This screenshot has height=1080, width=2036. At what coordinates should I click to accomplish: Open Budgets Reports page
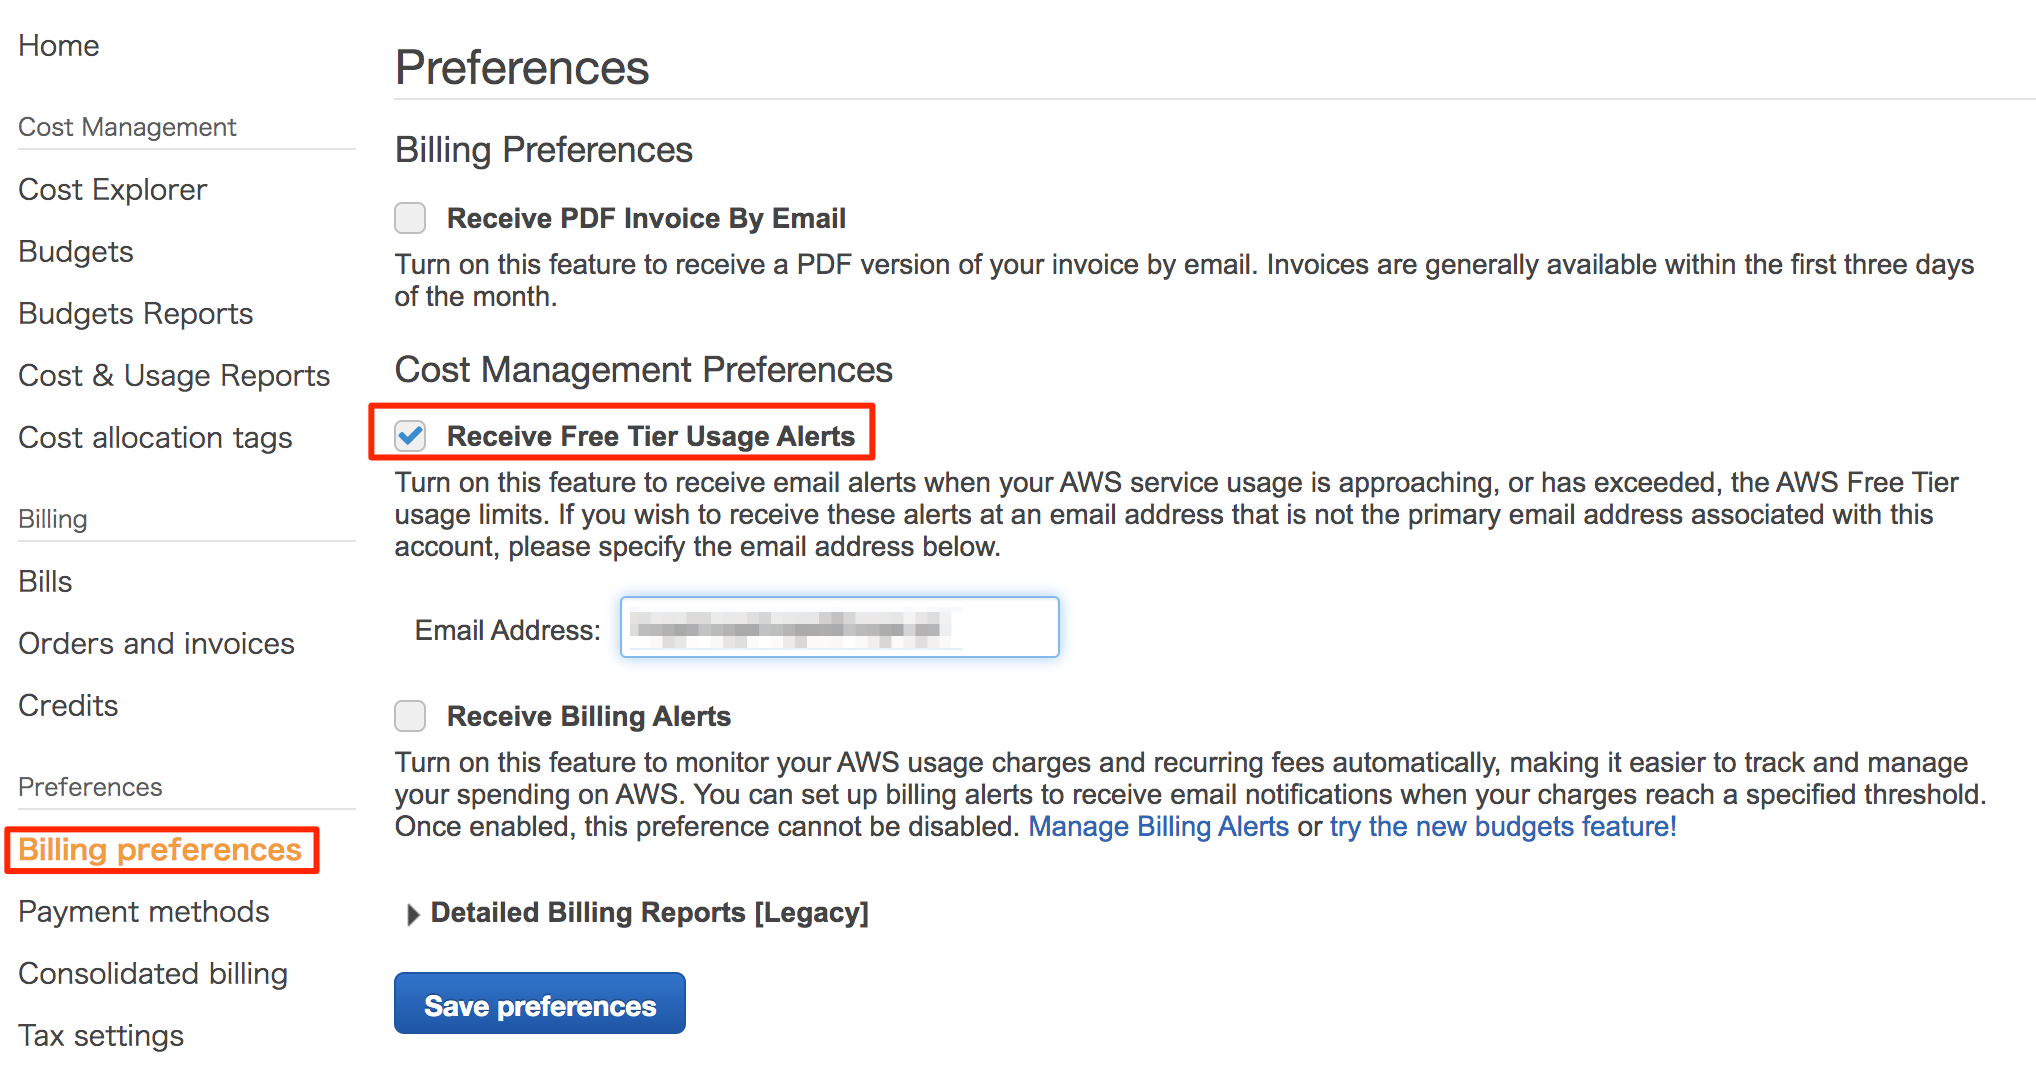tap(136, 314)
